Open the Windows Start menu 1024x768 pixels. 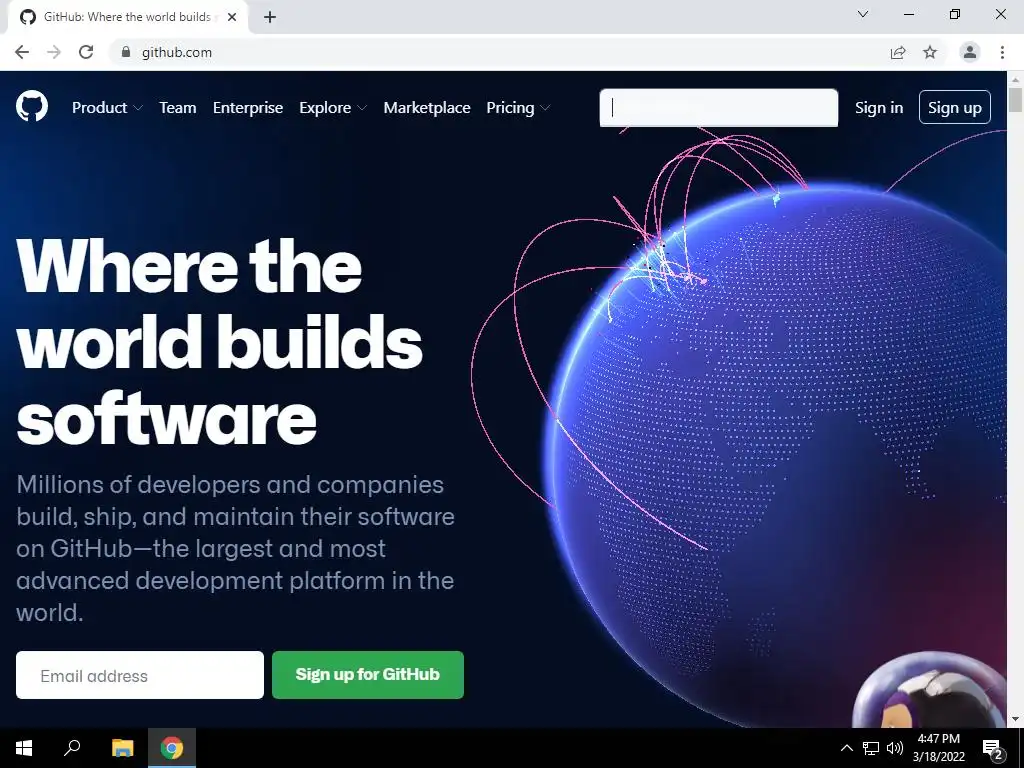(x=24, y=748)
